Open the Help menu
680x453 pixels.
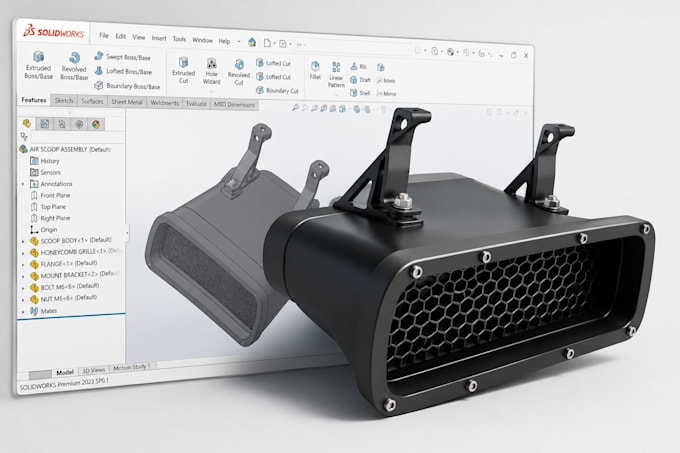[x=224, y=41]
